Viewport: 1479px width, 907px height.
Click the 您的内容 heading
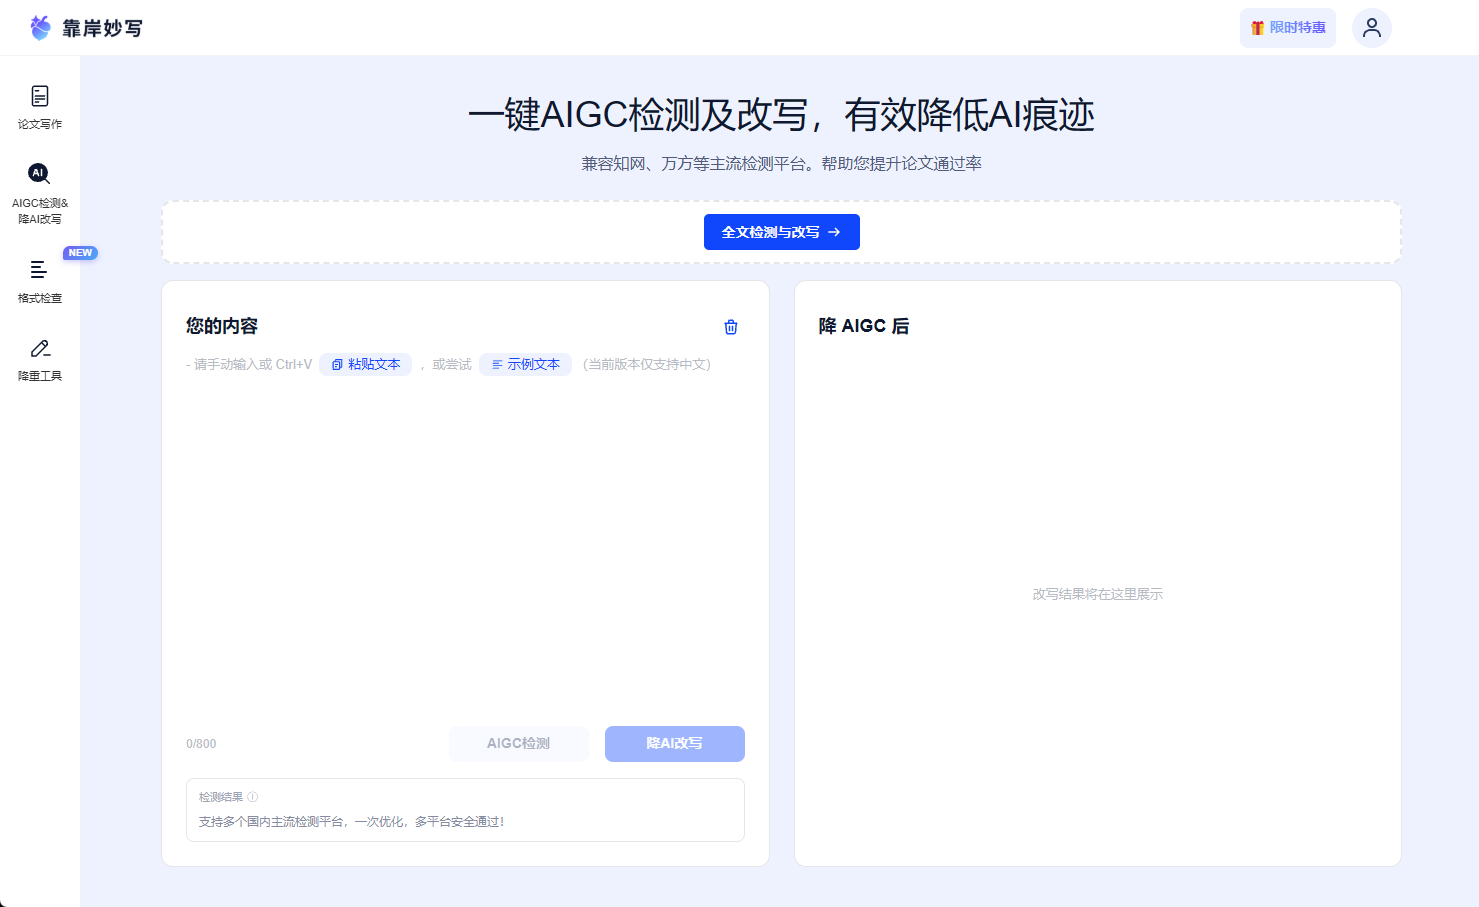[222, 326]
